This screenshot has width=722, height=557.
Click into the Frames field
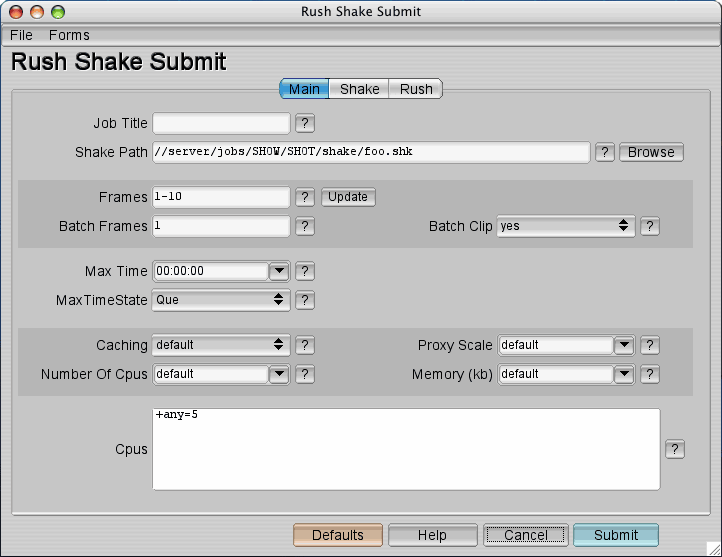click(x=221, y=197)
